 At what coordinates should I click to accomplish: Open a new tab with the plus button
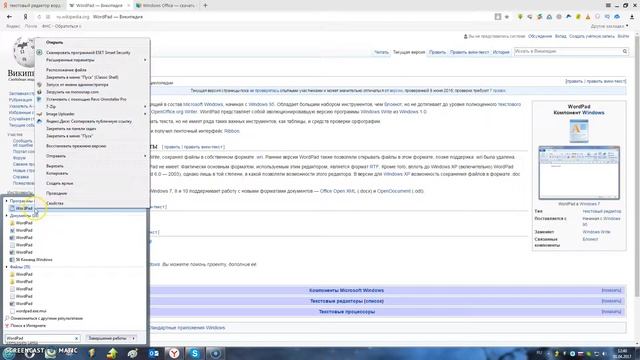pos(205,5)
